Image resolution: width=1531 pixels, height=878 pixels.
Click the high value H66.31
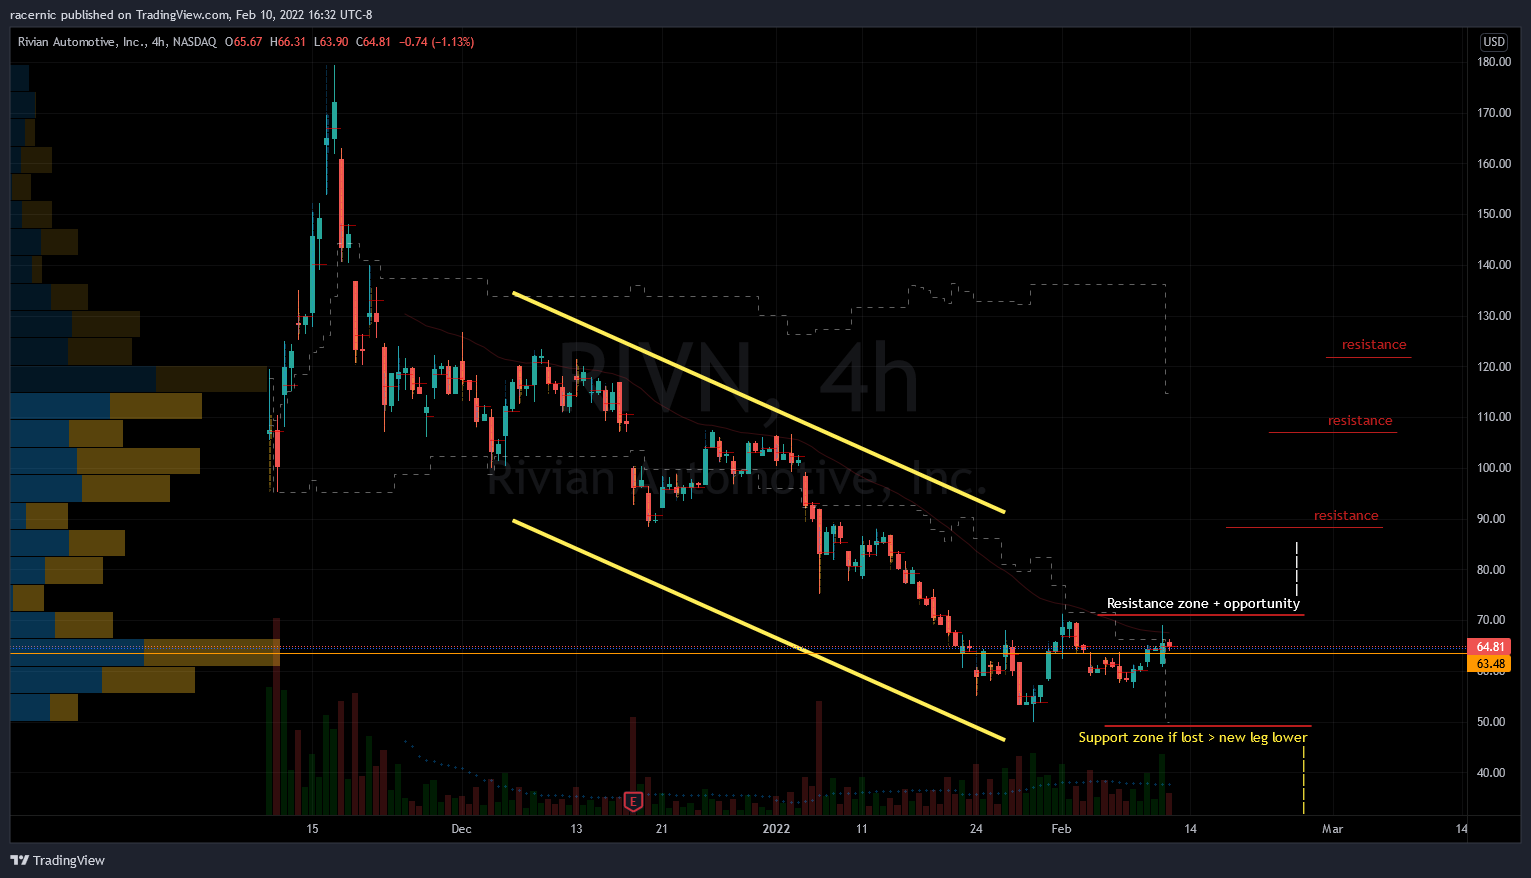click(288, 42)
